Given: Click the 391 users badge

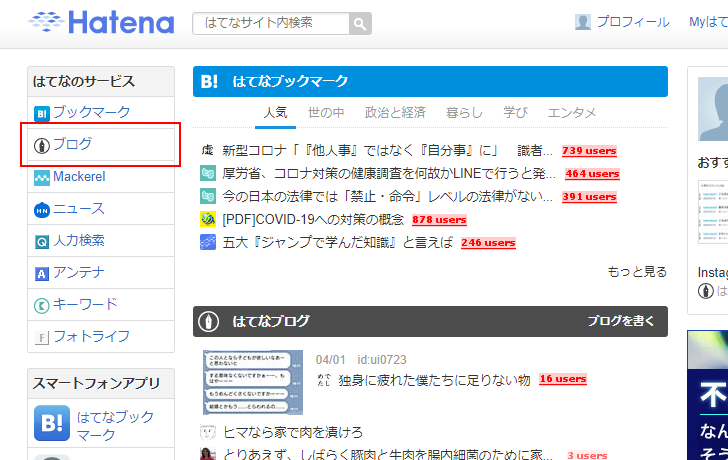Looking at the screenshot, I should coord(589,197).
